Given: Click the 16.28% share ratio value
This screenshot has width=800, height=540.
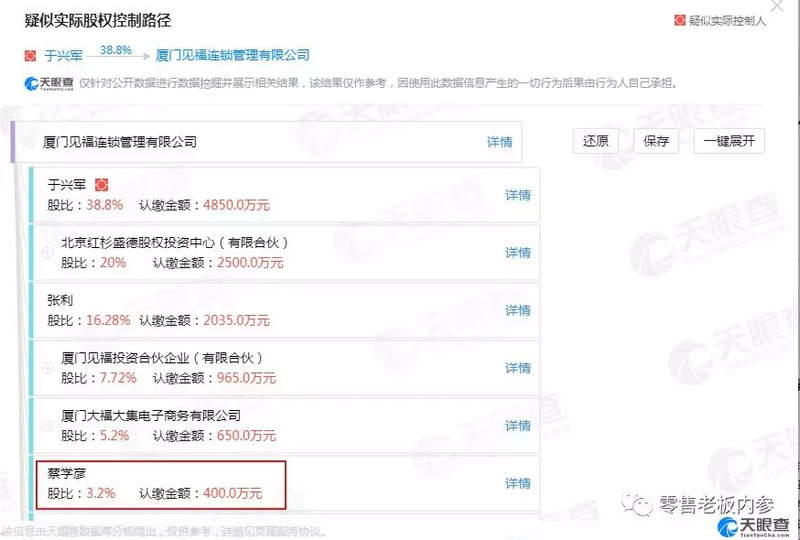Looking at the screenshot, I should coord(108,321).
